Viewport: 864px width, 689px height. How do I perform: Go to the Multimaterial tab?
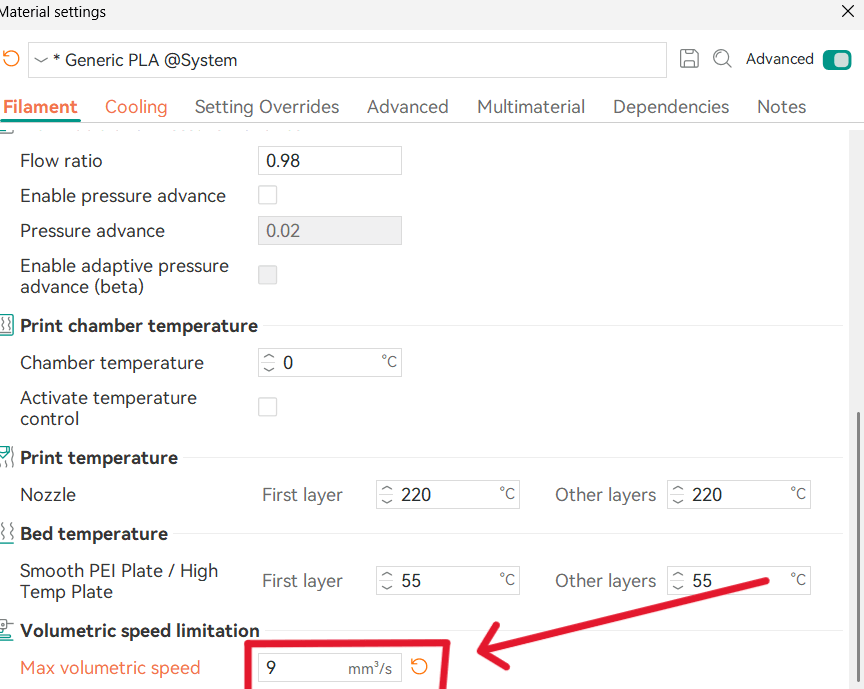click(531, 107)
